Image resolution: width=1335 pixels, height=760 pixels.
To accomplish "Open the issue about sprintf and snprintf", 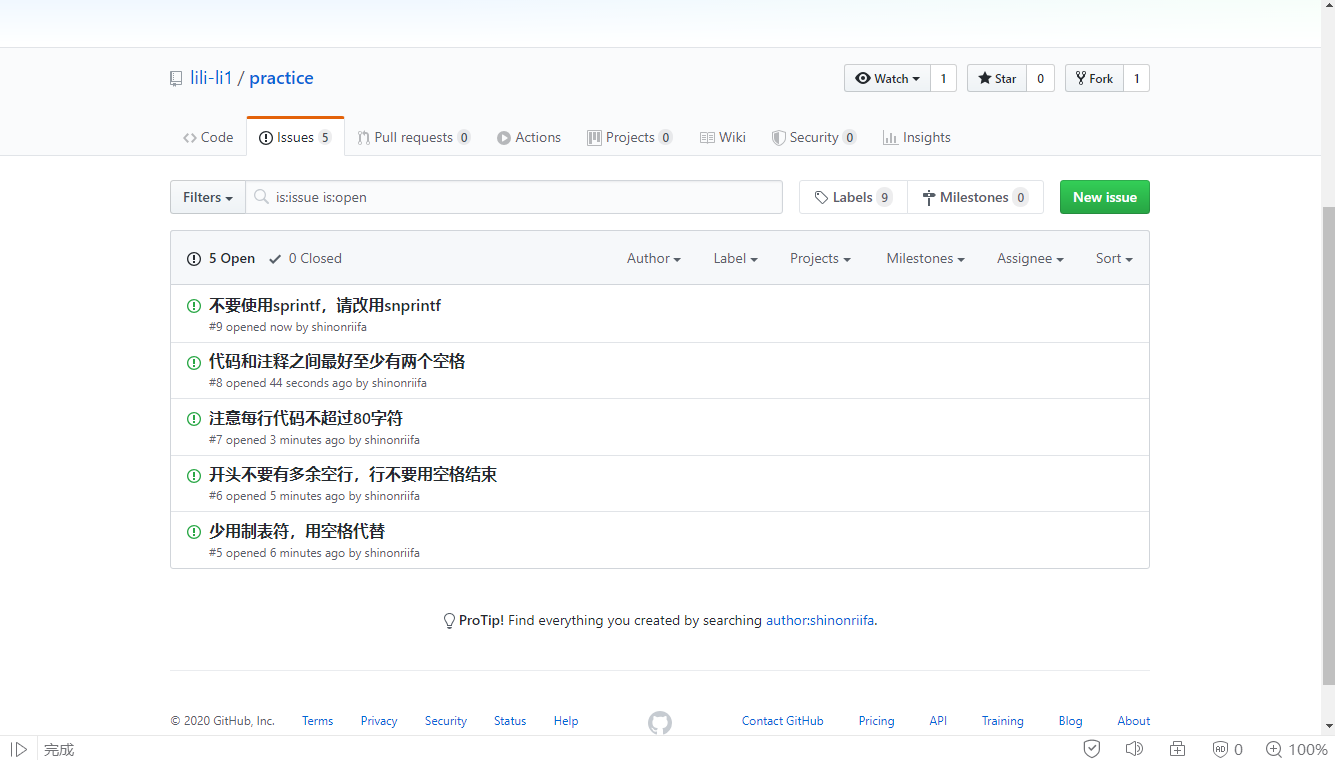I will coord(325,306).
